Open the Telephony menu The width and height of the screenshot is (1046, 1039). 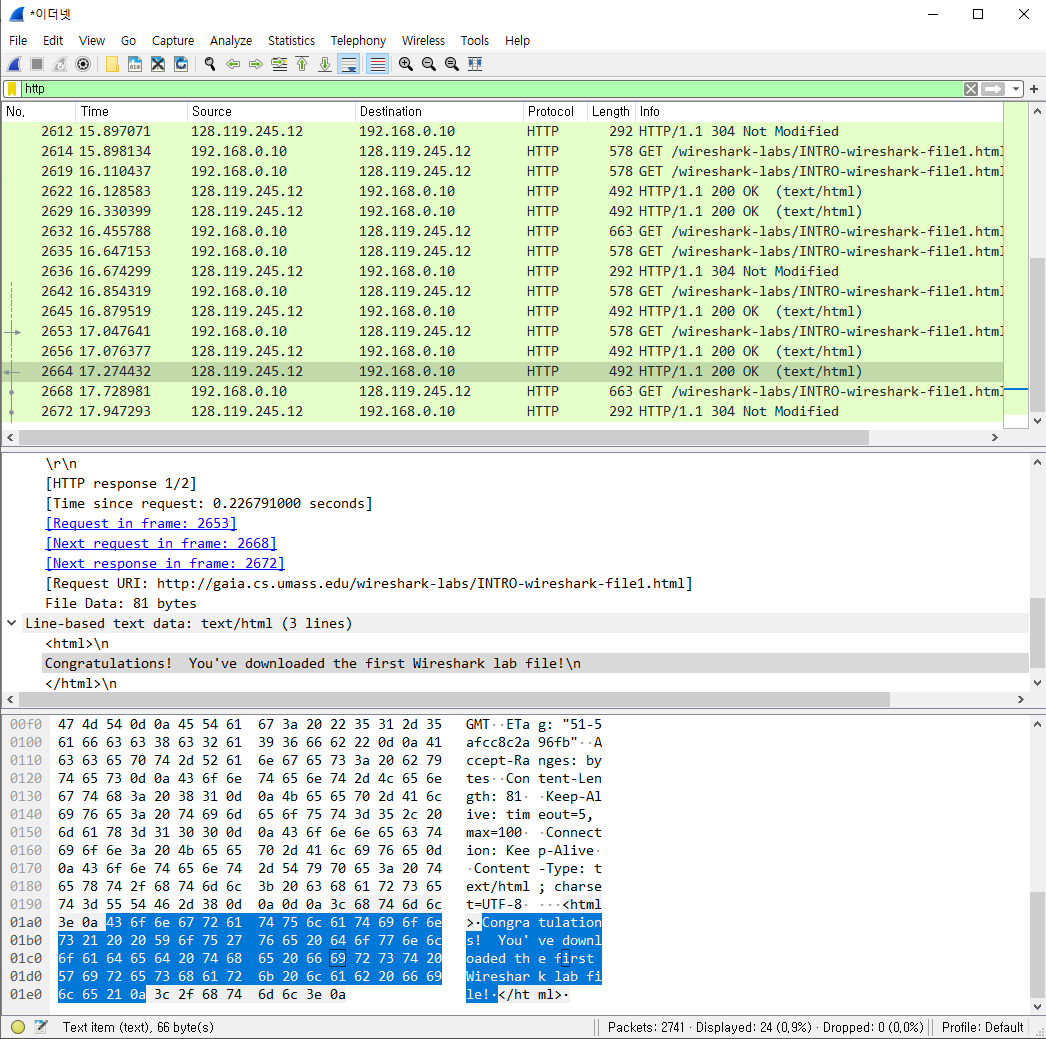358,41
